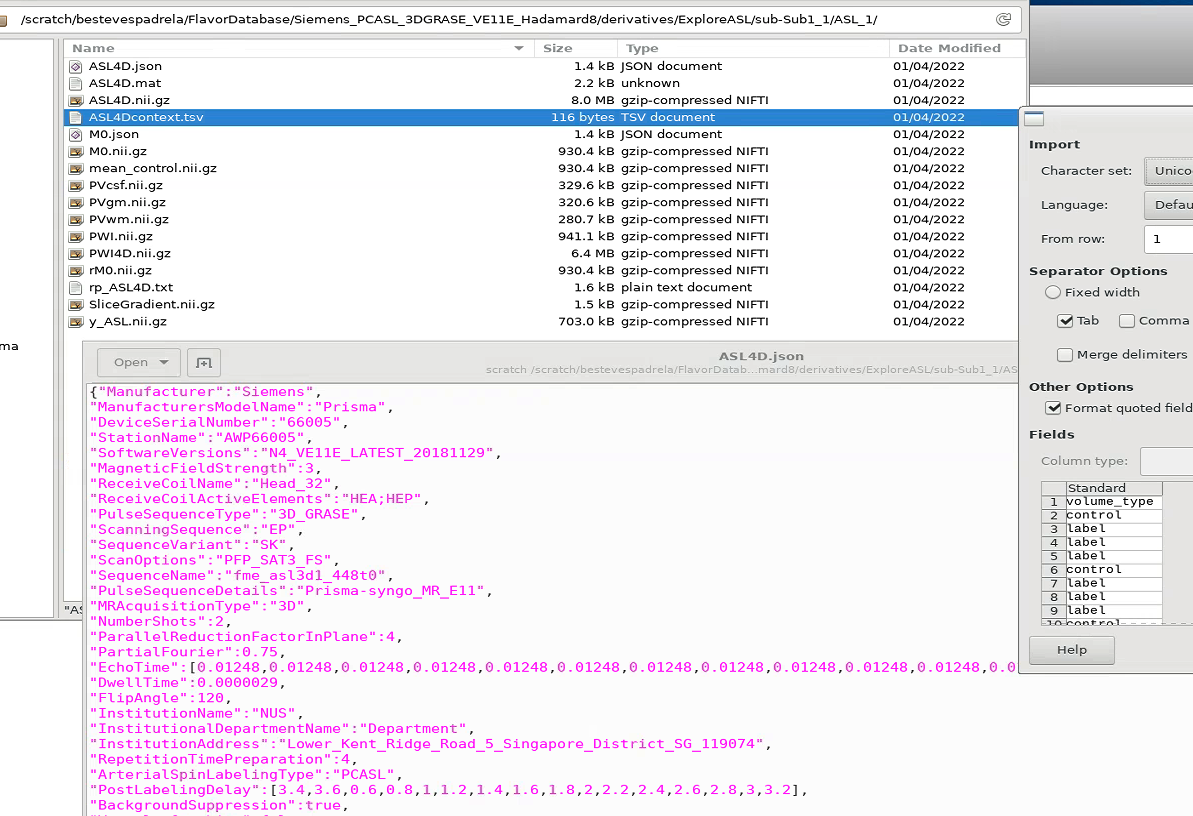The height and width of the screenshot is (816, 1193).
Task: Enable the Merge delimiters checkbox
Action: [1065, 354]
